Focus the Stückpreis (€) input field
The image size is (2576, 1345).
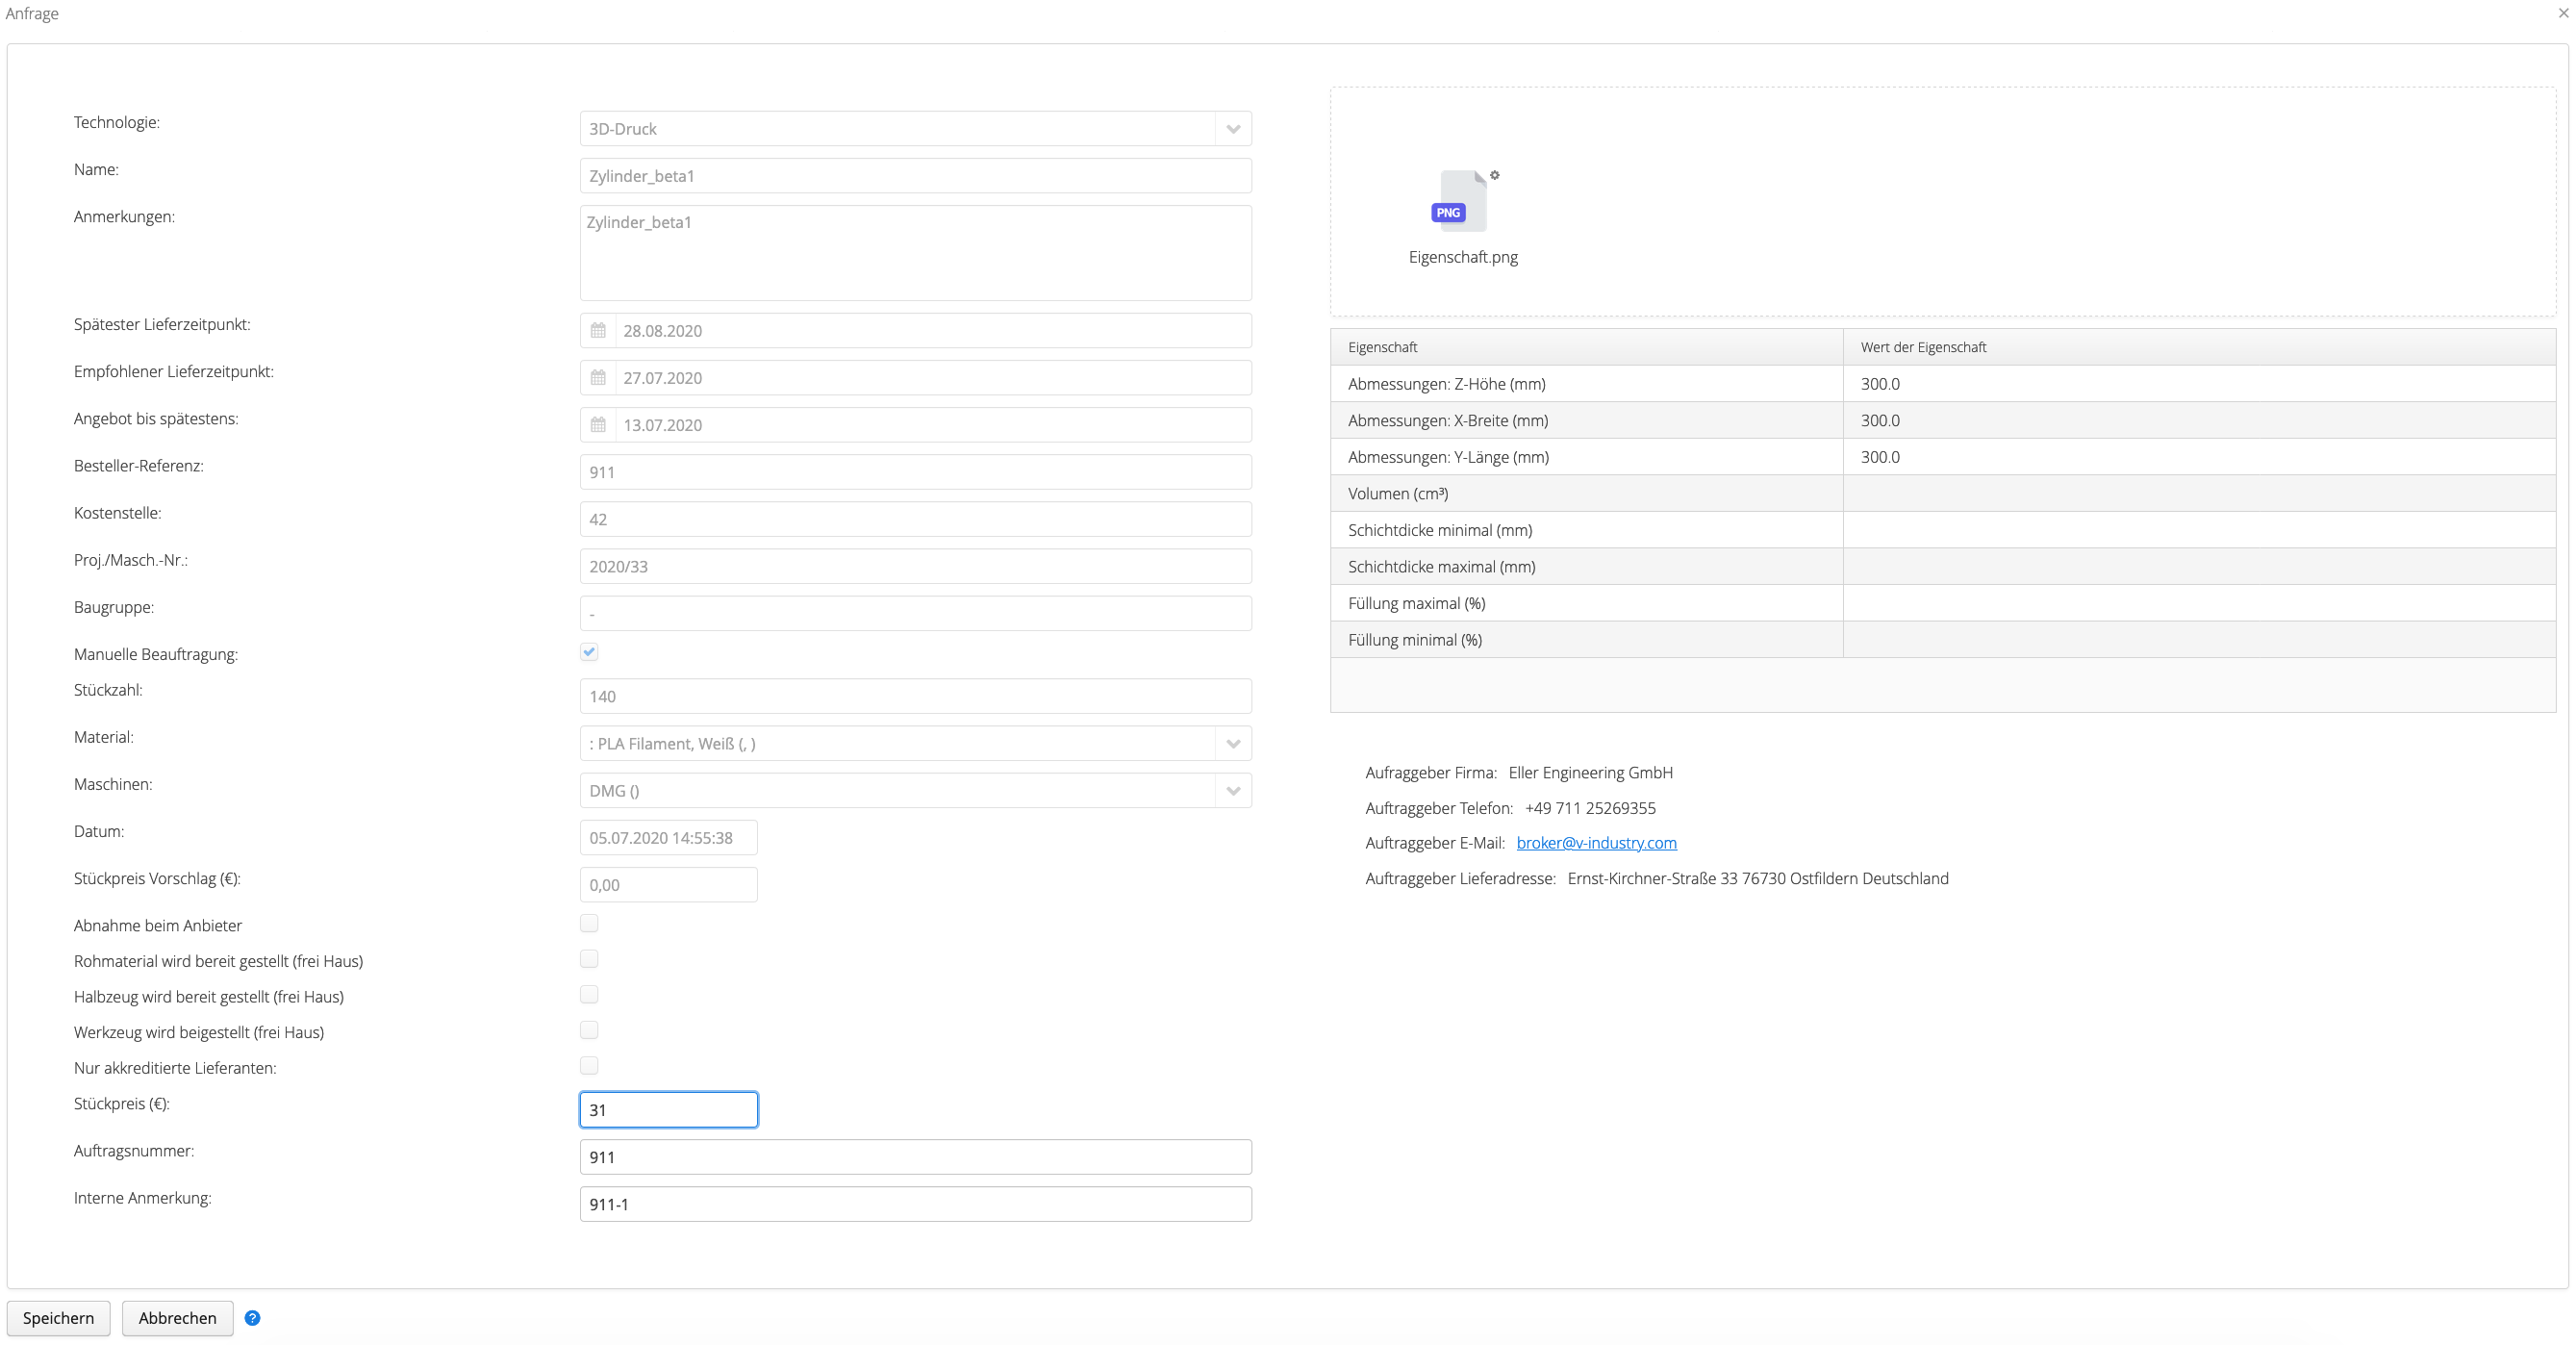tap(668, 1110)
